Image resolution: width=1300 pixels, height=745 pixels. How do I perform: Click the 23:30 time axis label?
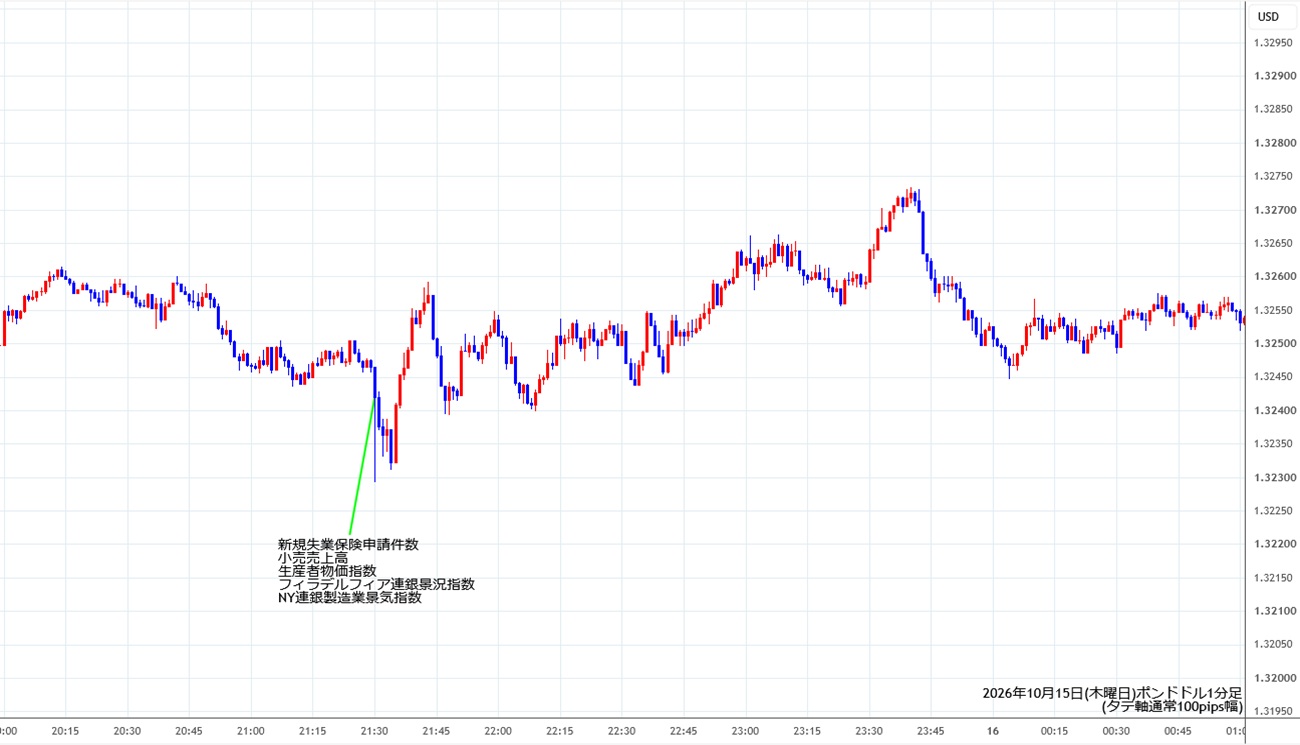click(x=870, y=731)
